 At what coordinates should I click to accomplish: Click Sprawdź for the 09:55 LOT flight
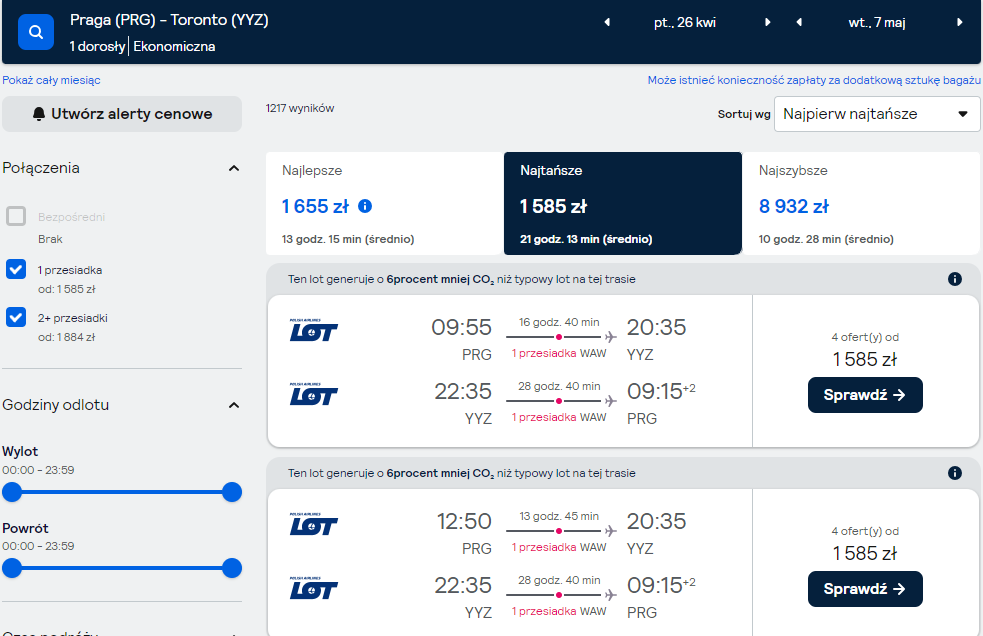(865, 395)
